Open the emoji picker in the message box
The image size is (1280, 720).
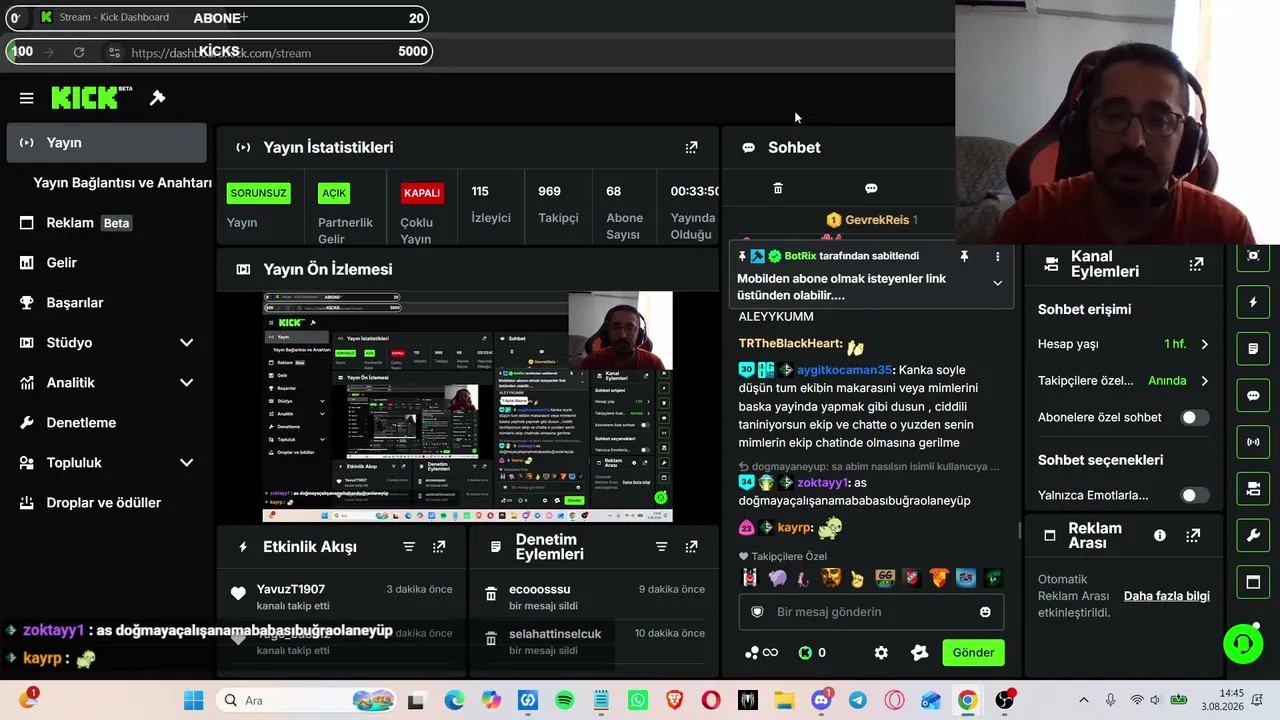(x=985, y=612)
